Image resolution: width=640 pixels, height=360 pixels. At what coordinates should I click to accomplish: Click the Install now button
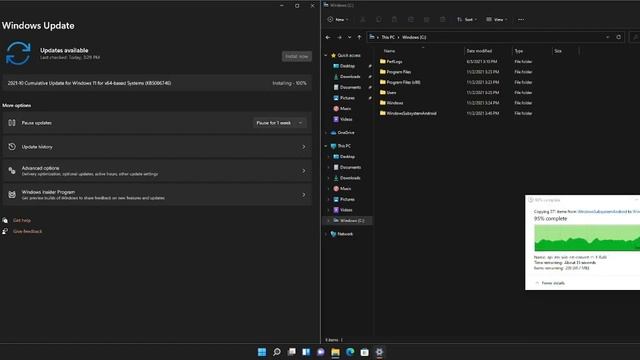coord(297,56)
